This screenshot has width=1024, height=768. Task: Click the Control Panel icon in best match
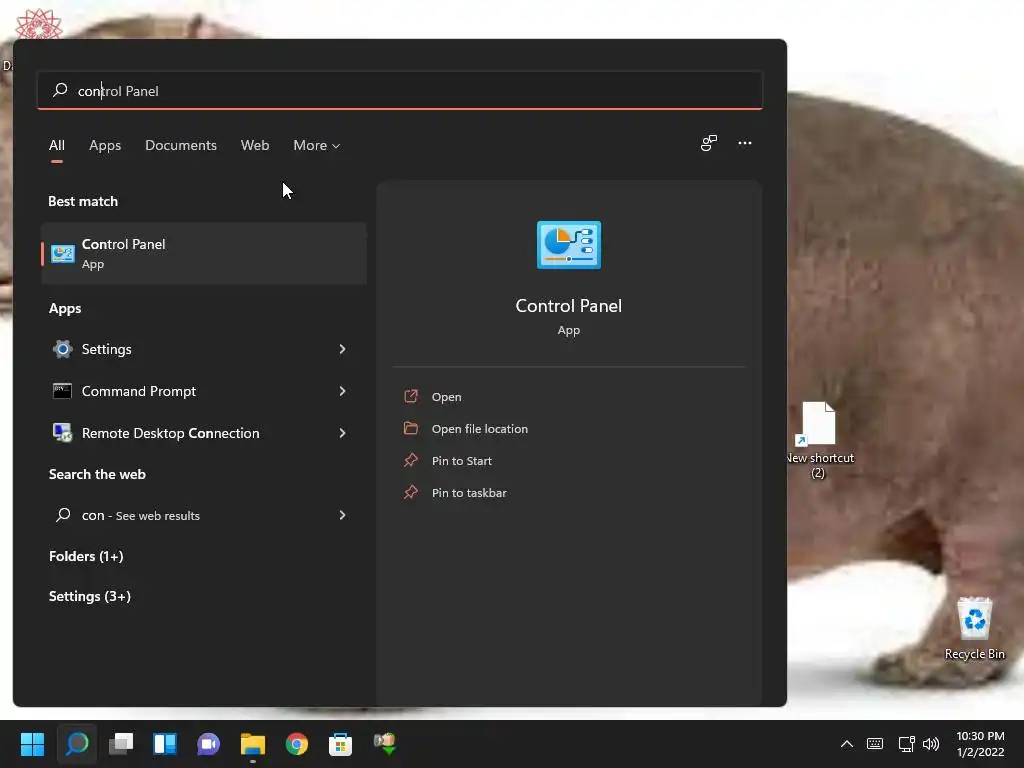point(63,253)
